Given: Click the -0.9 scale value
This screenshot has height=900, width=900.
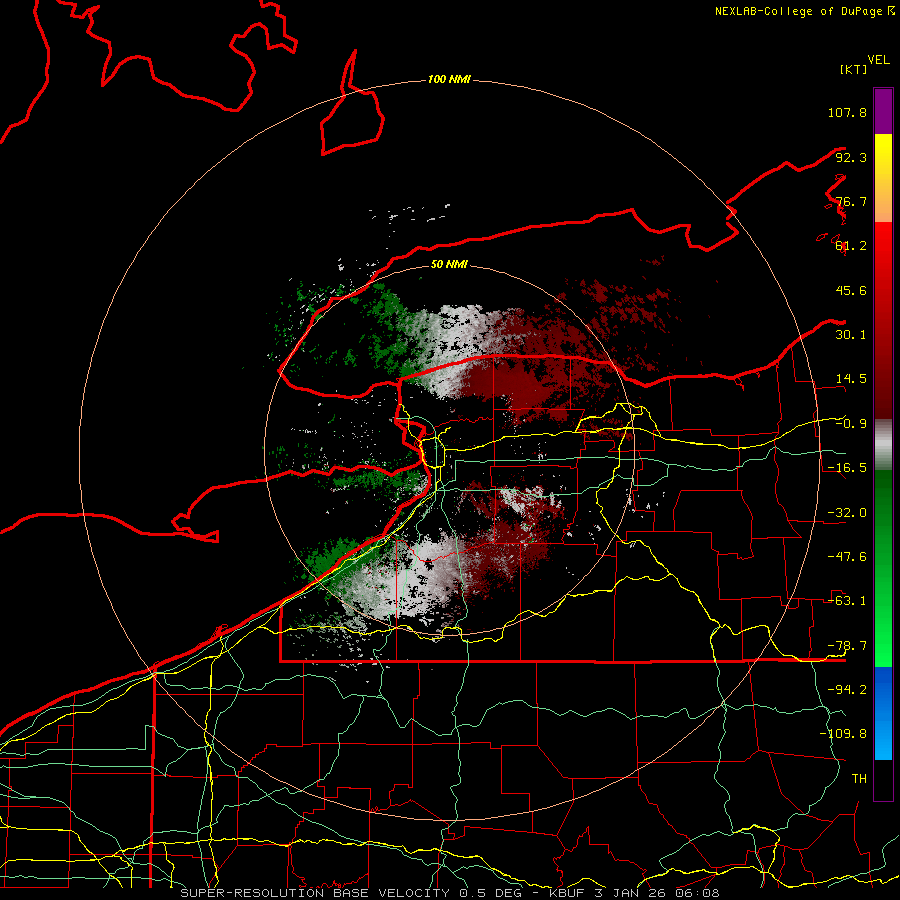Looking at the screenshot, I should [851, 424].
